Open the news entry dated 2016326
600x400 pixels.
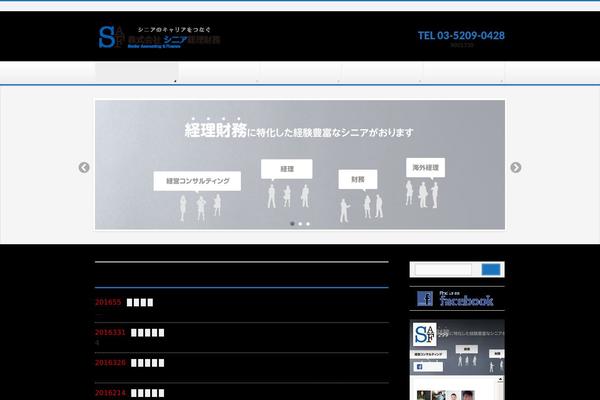click(x=129, y=363)
